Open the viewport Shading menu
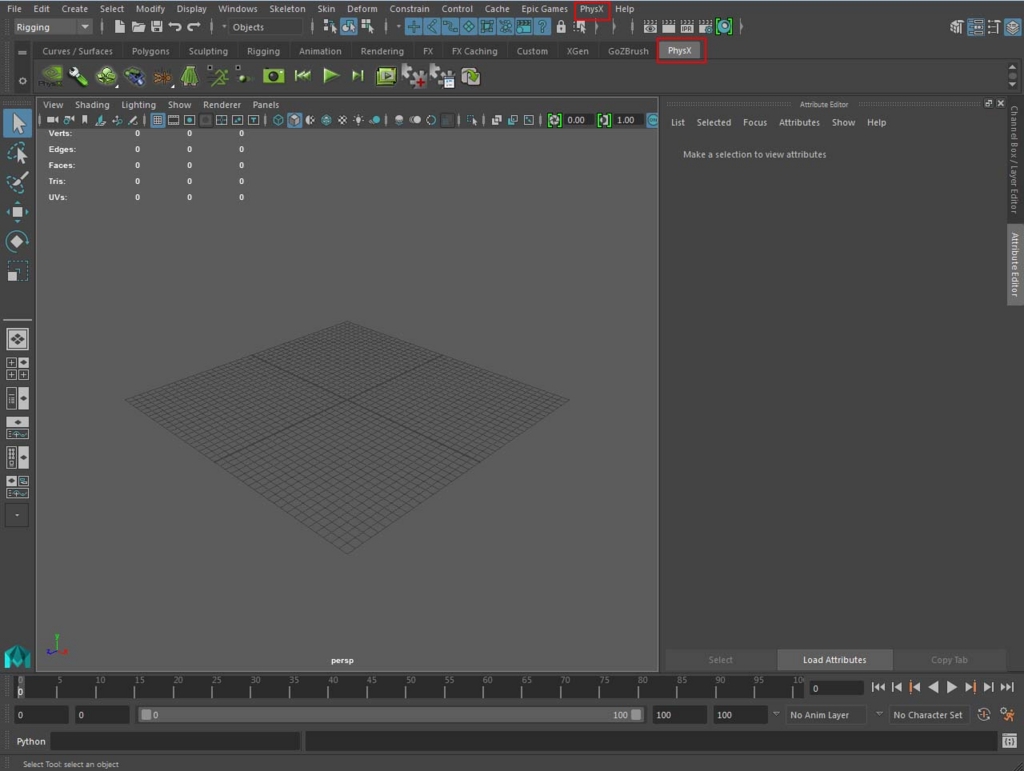This screenshot has height=771, width=1024. click(92, 104)
